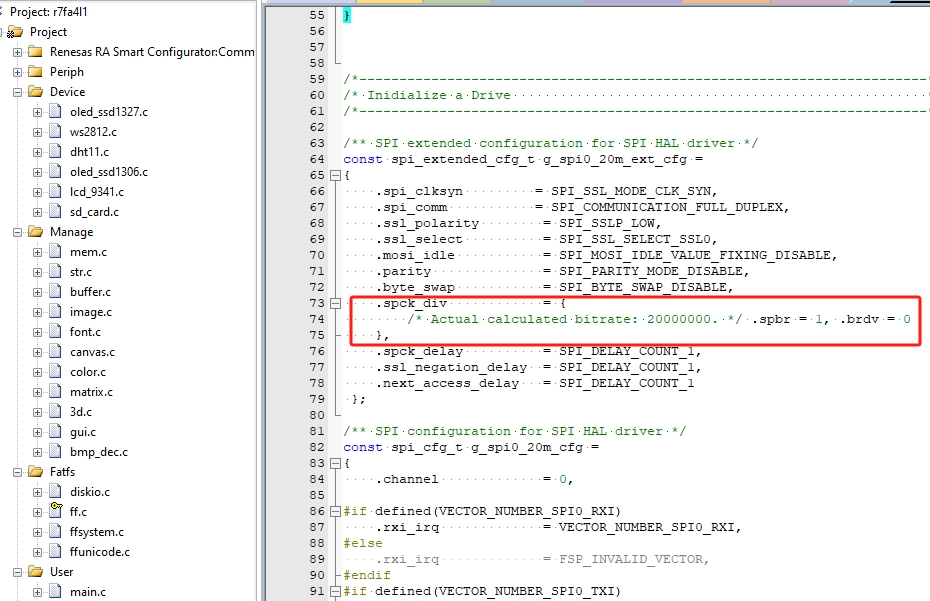Click the file icon beside ws2812.c
930x601 pixels.
point(56,132)
